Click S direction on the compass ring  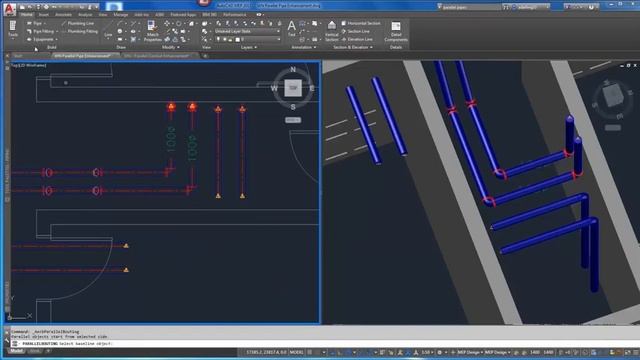293,107
